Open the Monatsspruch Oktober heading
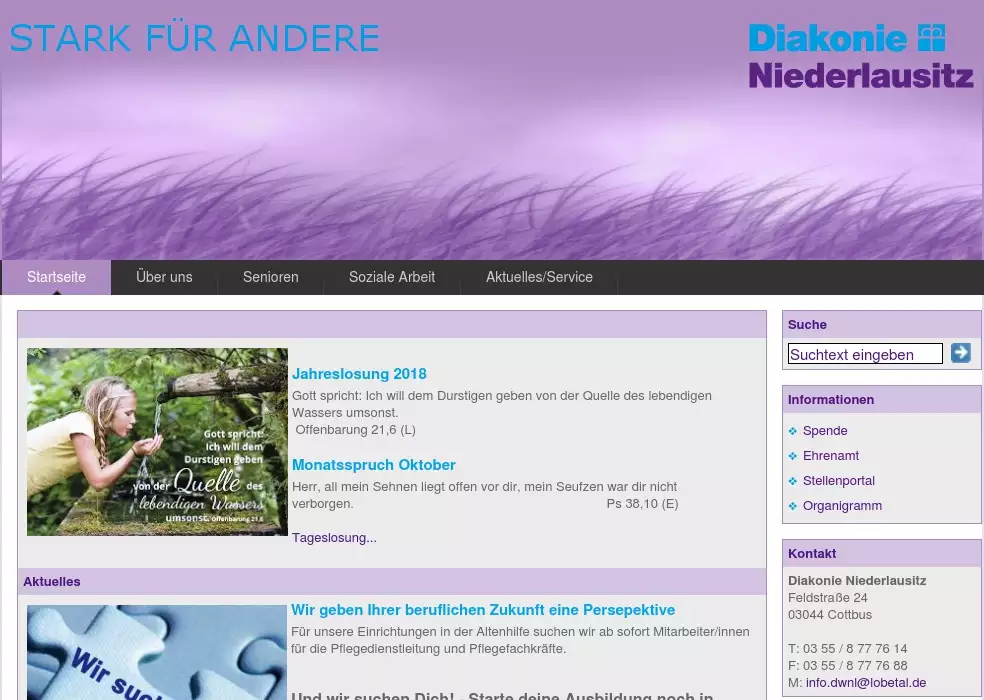984x700 pixels. click(x=373, y=465)
